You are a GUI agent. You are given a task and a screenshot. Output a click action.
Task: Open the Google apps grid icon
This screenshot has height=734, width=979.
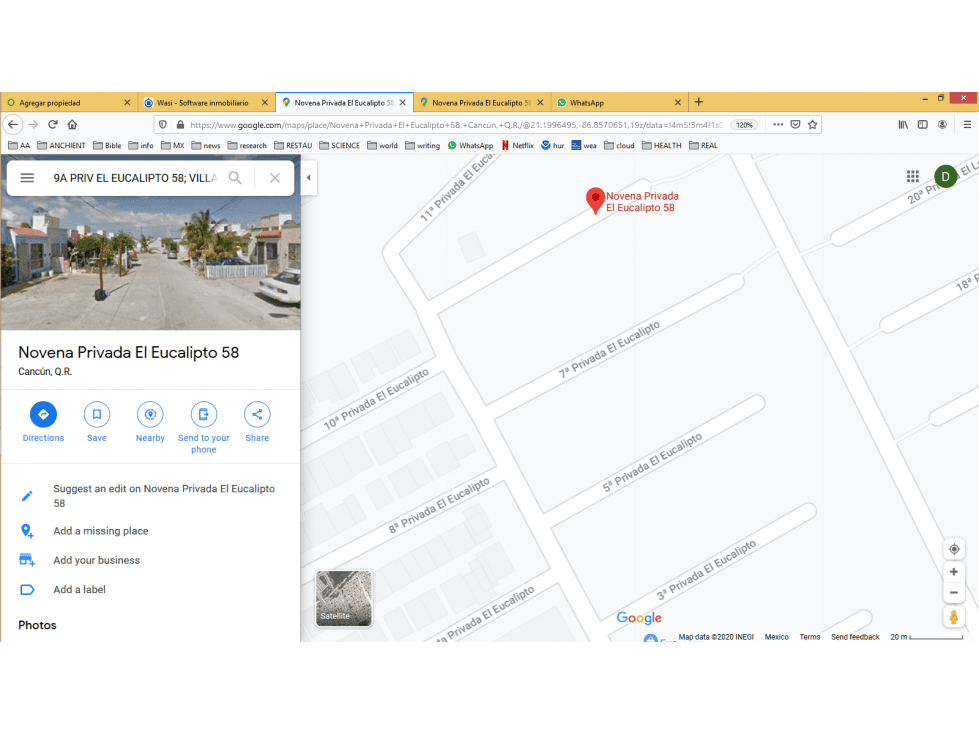913,177
